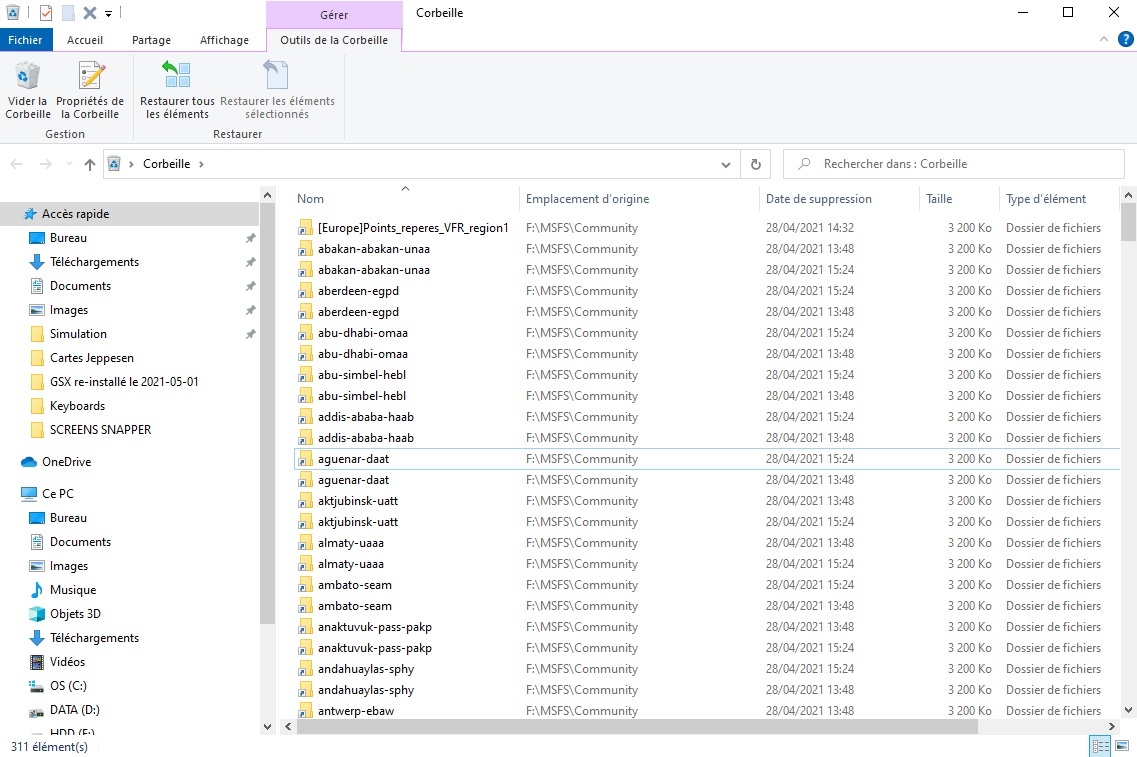Go up one folder level arrow
Viewport: 1137px width, 757px height.
90,165
